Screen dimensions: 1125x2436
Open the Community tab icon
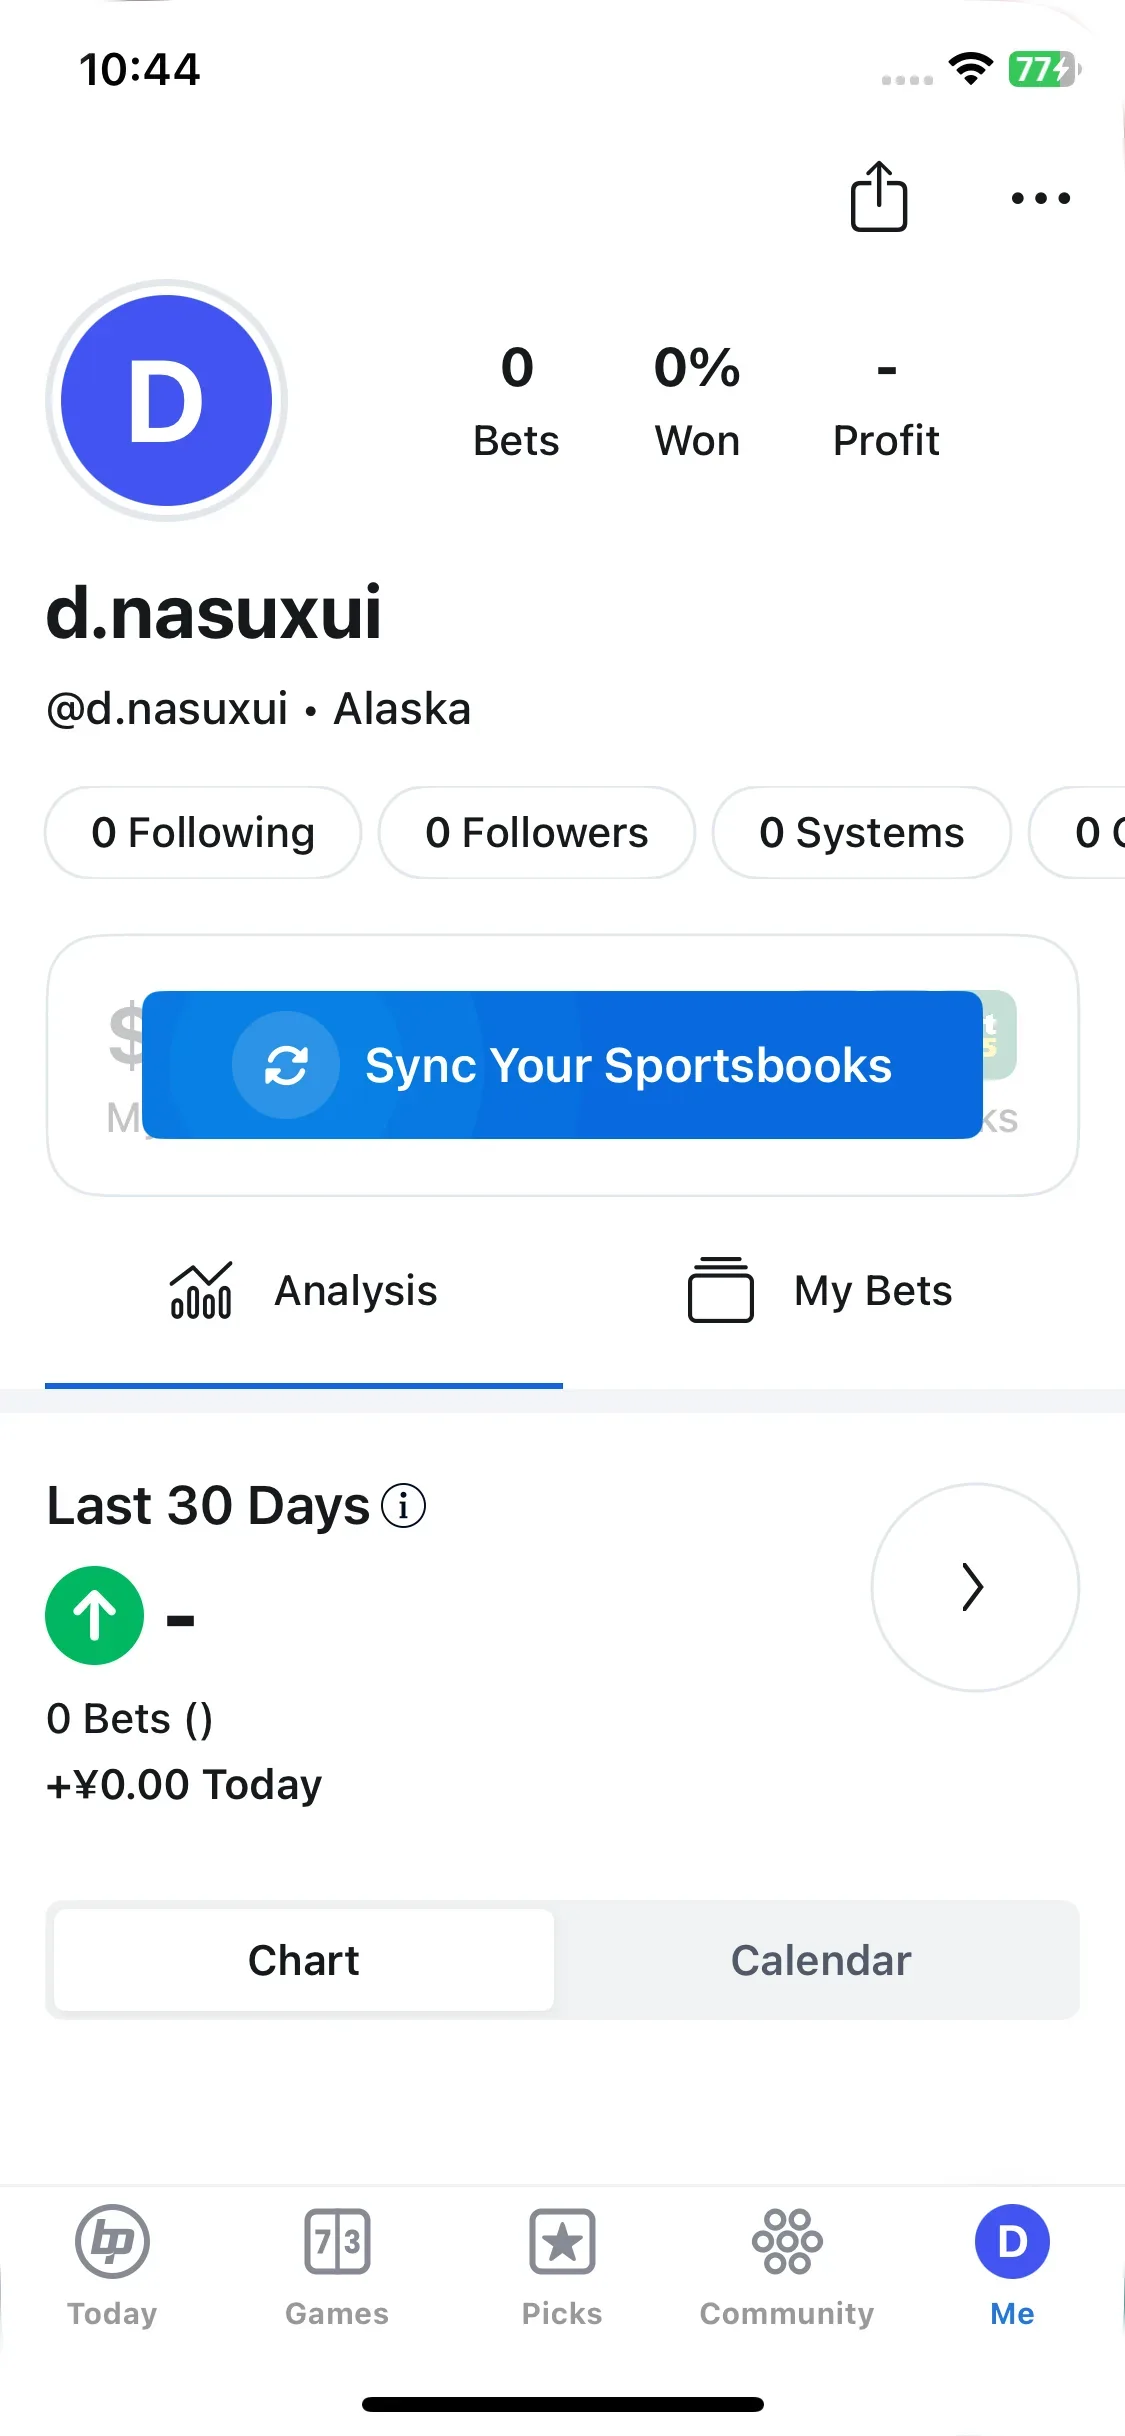[x=787, y=2242]
